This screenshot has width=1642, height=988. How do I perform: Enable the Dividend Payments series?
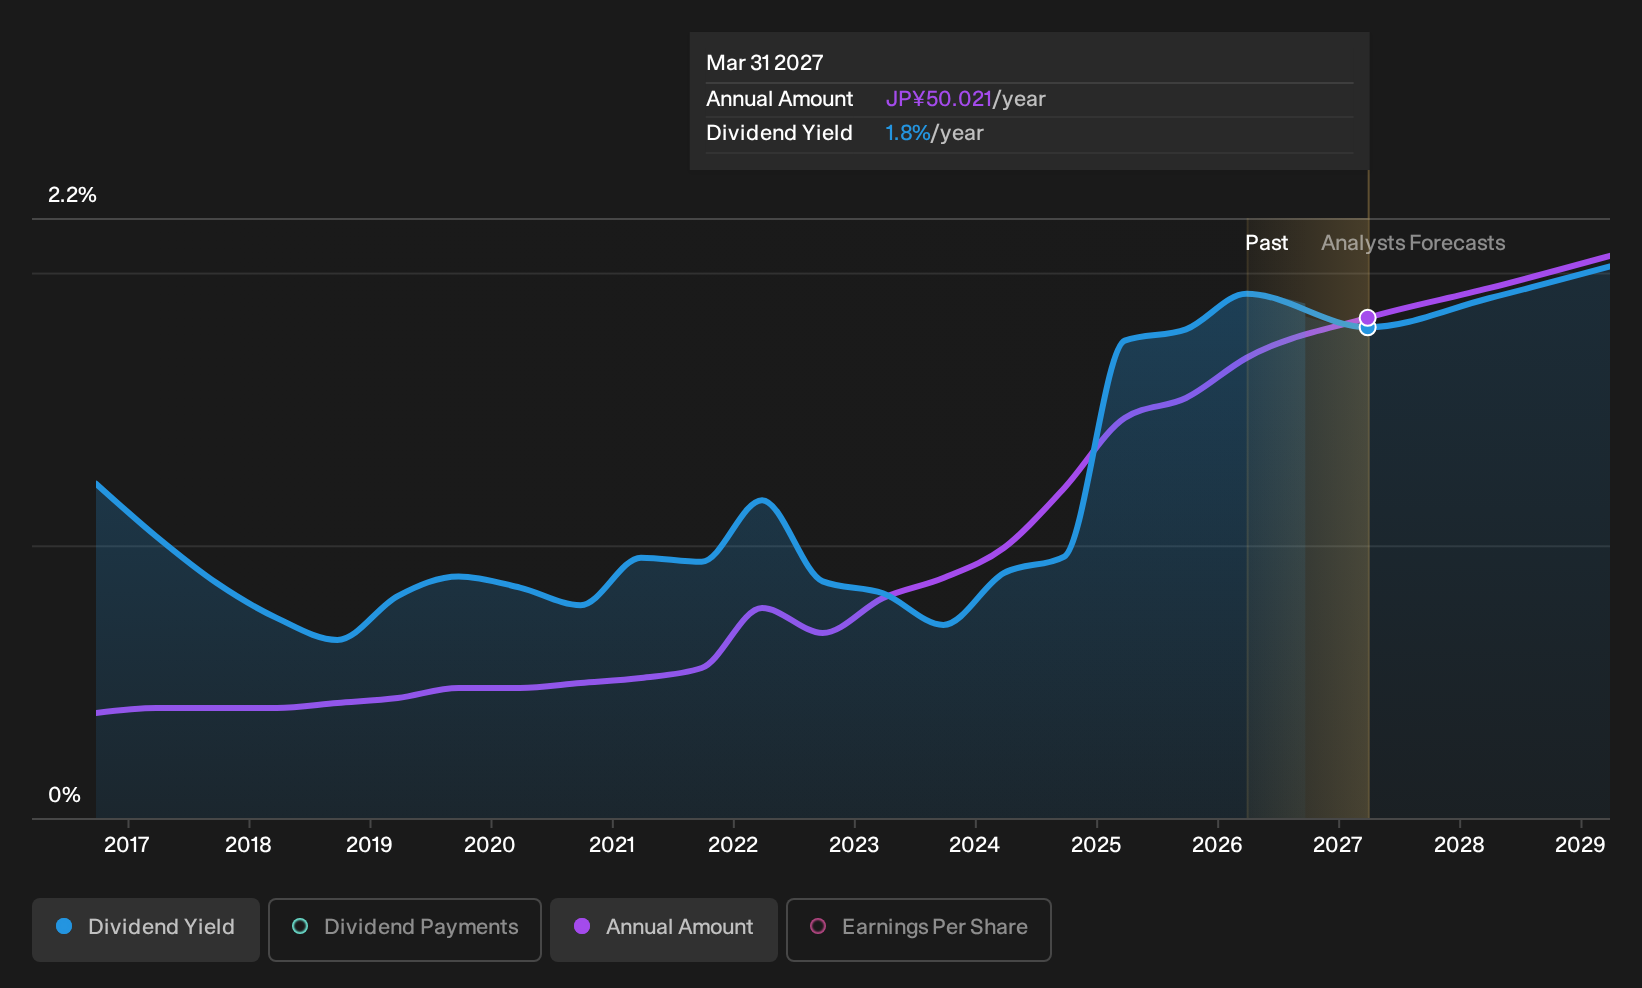click(405, 930)
